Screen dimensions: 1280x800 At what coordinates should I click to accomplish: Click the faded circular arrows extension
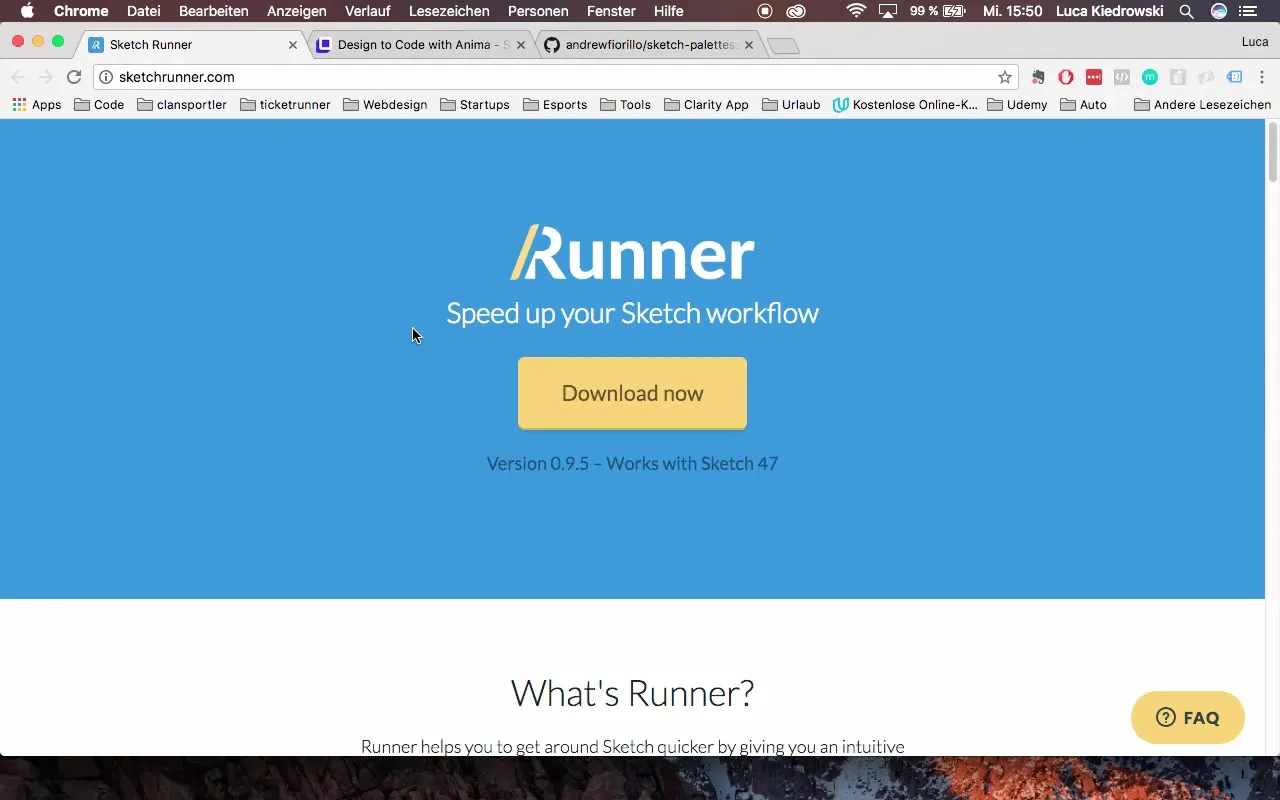click(x=1206, y=77)
